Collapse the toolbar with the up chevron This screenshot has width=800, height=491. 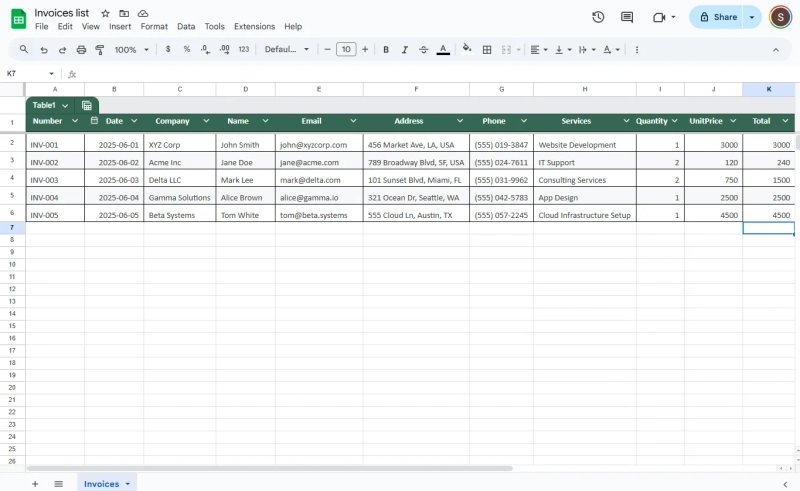(x=776, y=50)
